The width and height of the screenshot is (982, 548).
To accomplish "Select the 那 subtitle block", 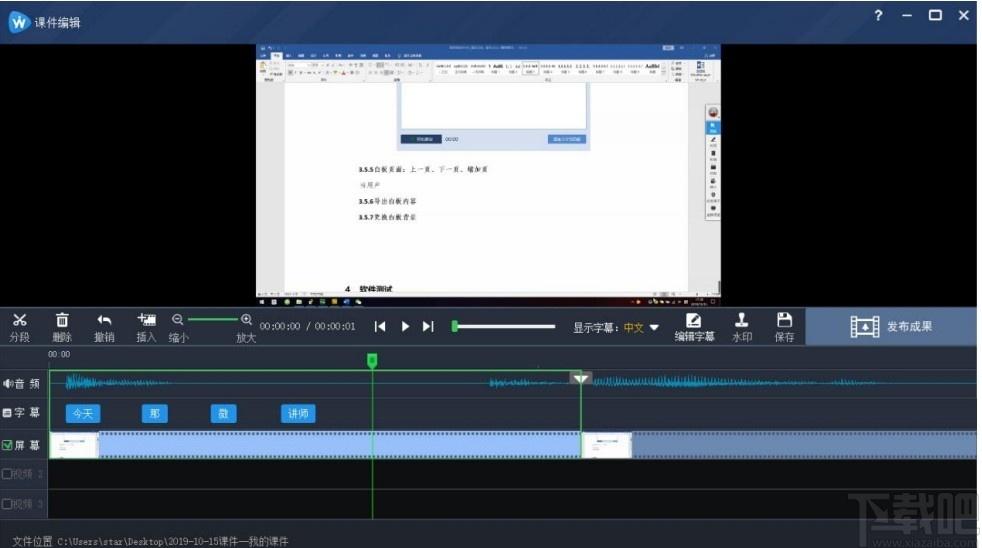I will pyautogui.click(x=155, y=413).
